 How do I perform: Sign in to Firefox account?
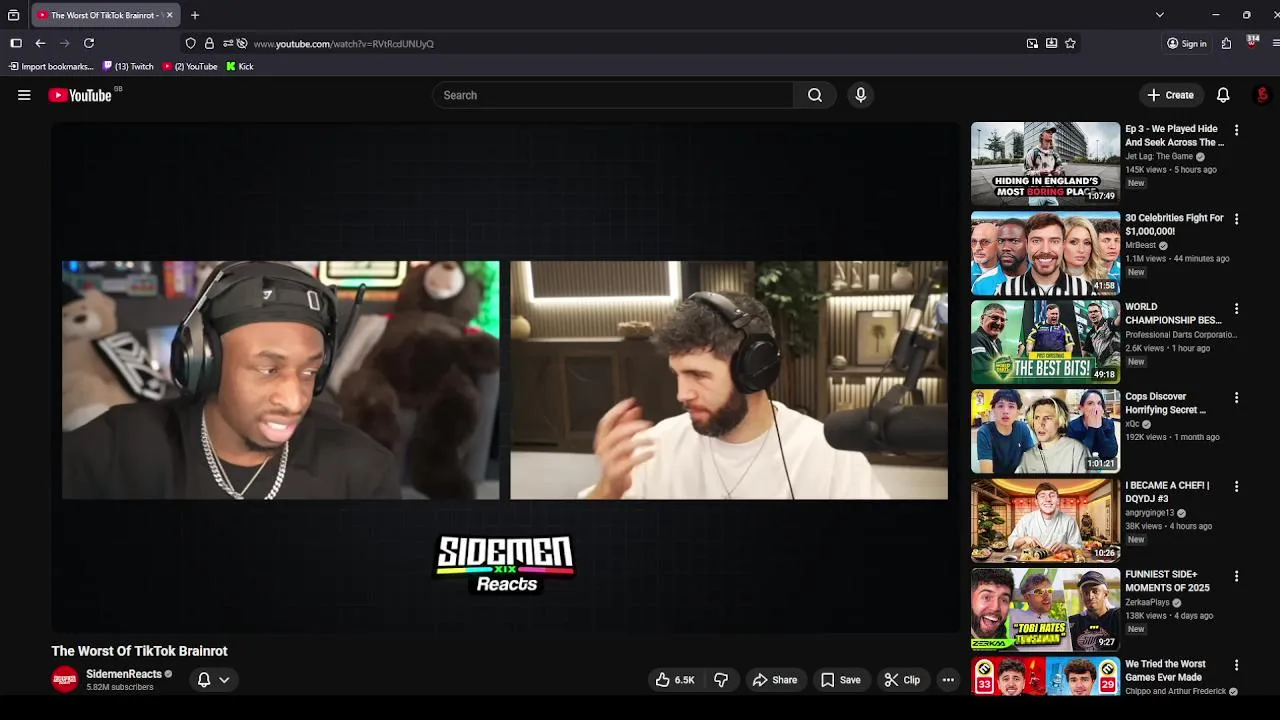pos(1187,43)
